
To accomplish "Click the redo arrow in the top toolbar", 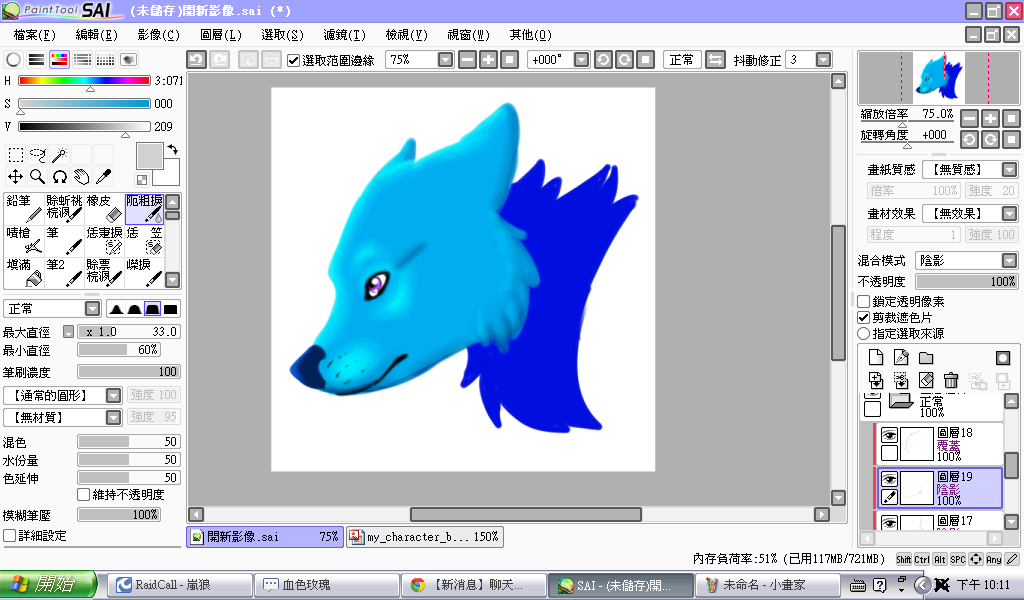I will 220,59.
